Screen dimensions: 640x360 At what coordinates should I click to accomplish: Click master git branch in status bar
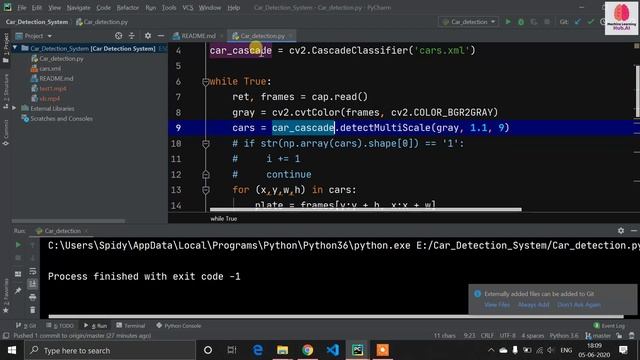(x=598, y=336)
